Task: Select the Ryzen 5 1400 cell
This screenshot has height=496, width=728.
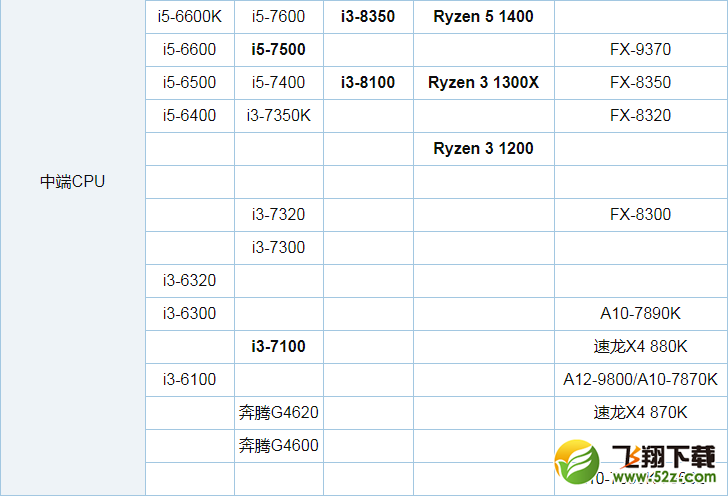Action: (x=483, y=17)
